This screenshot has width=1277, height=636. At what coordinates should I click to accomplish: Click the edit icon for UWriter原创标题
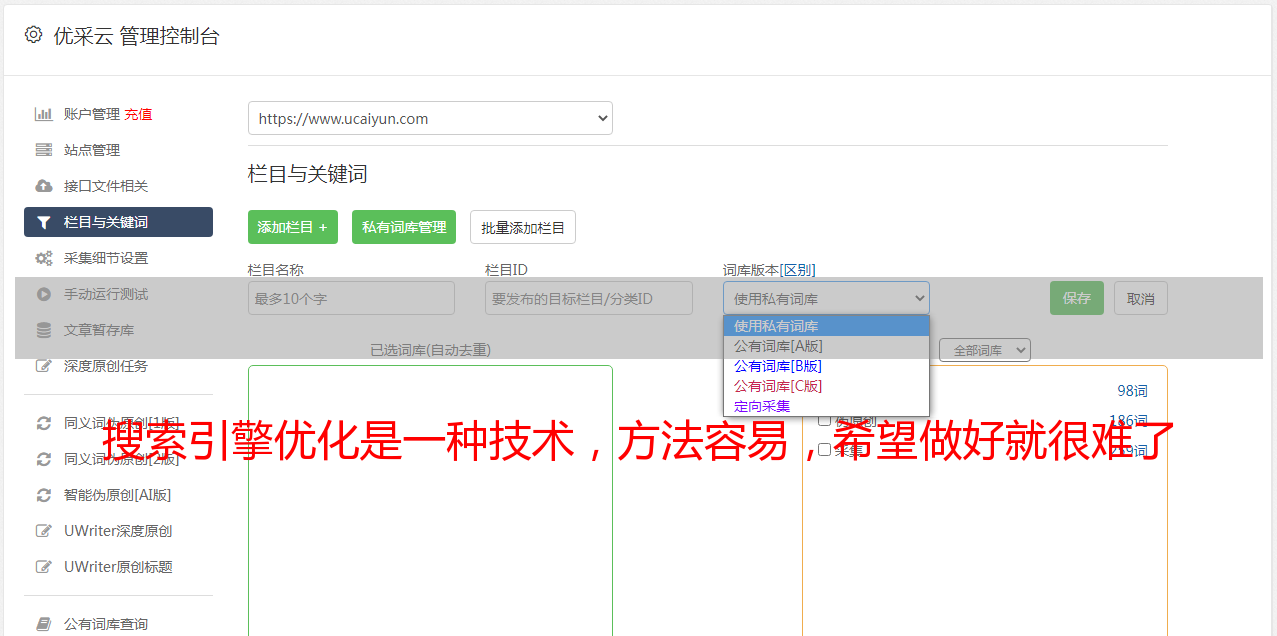pos(43,567)
